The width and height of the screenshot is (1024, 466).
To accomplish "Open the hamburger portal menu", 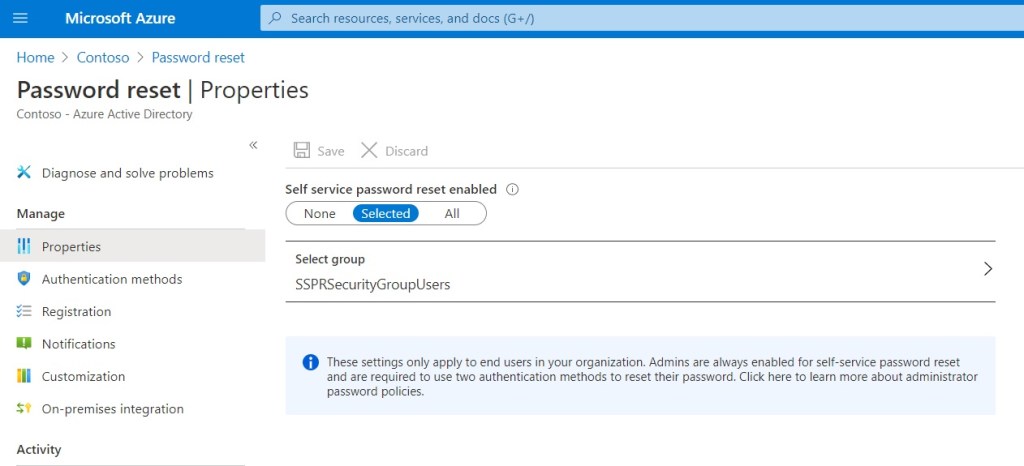I will (x=20, y=19).
